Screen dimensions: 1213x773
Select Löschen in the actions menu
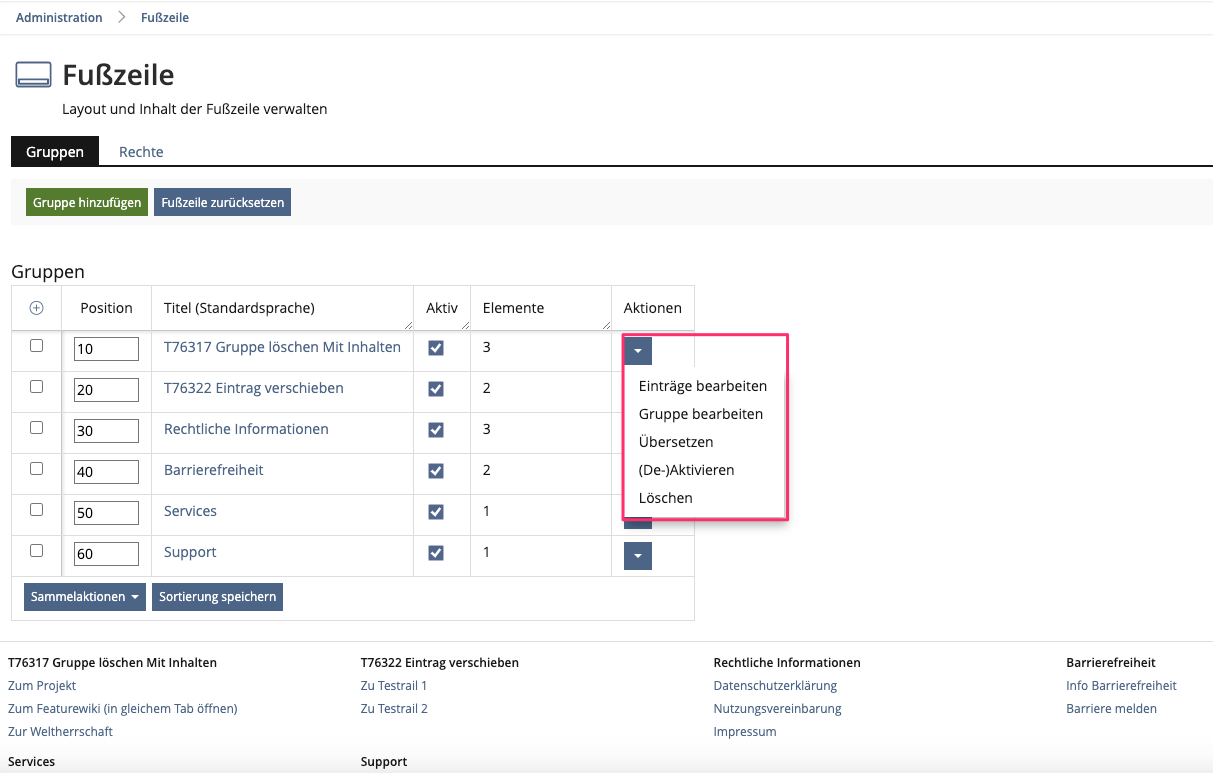(665, 498)
